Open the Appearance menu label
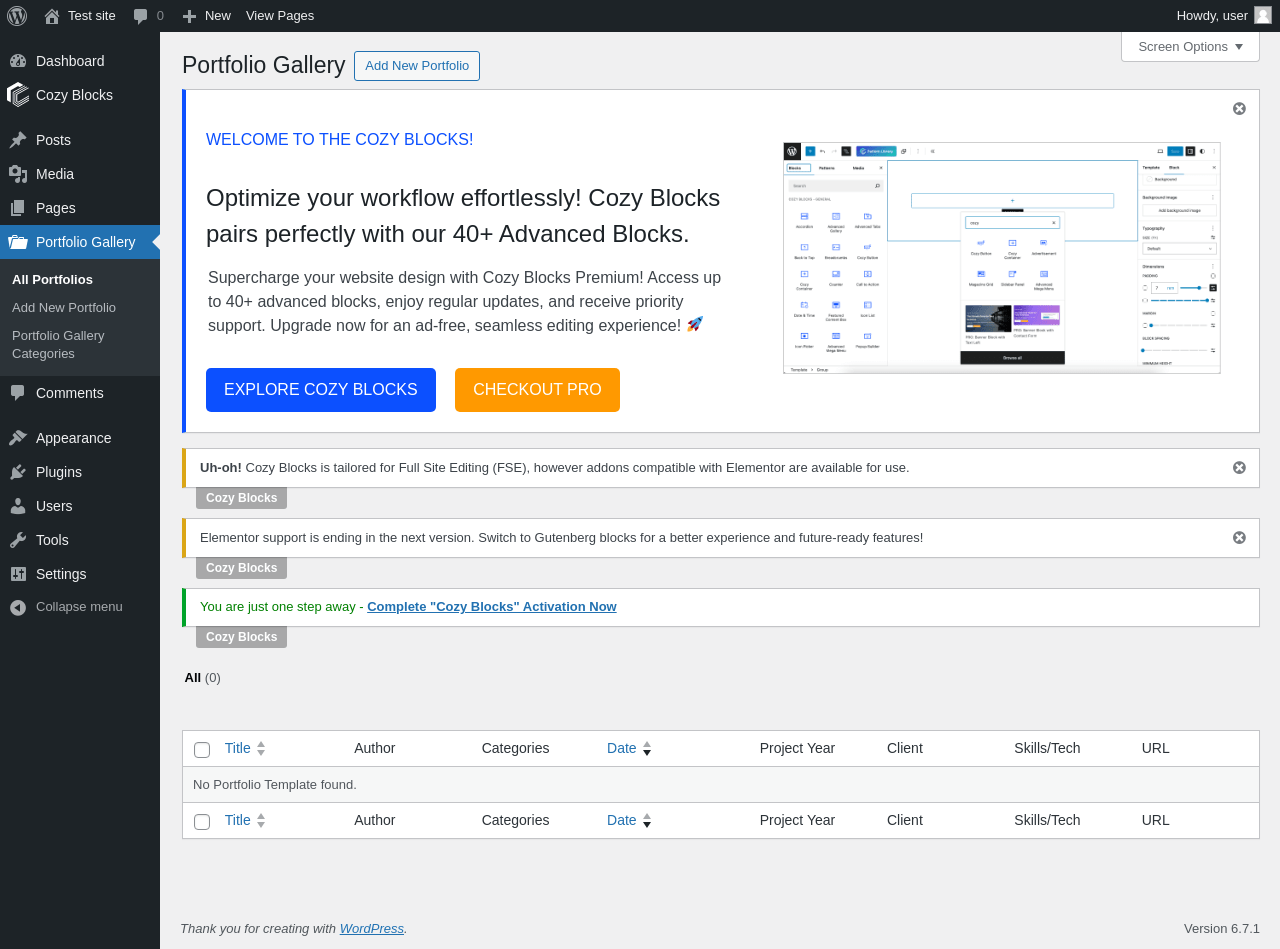Viewport: 1280px width, 949px height. point(74,438)
